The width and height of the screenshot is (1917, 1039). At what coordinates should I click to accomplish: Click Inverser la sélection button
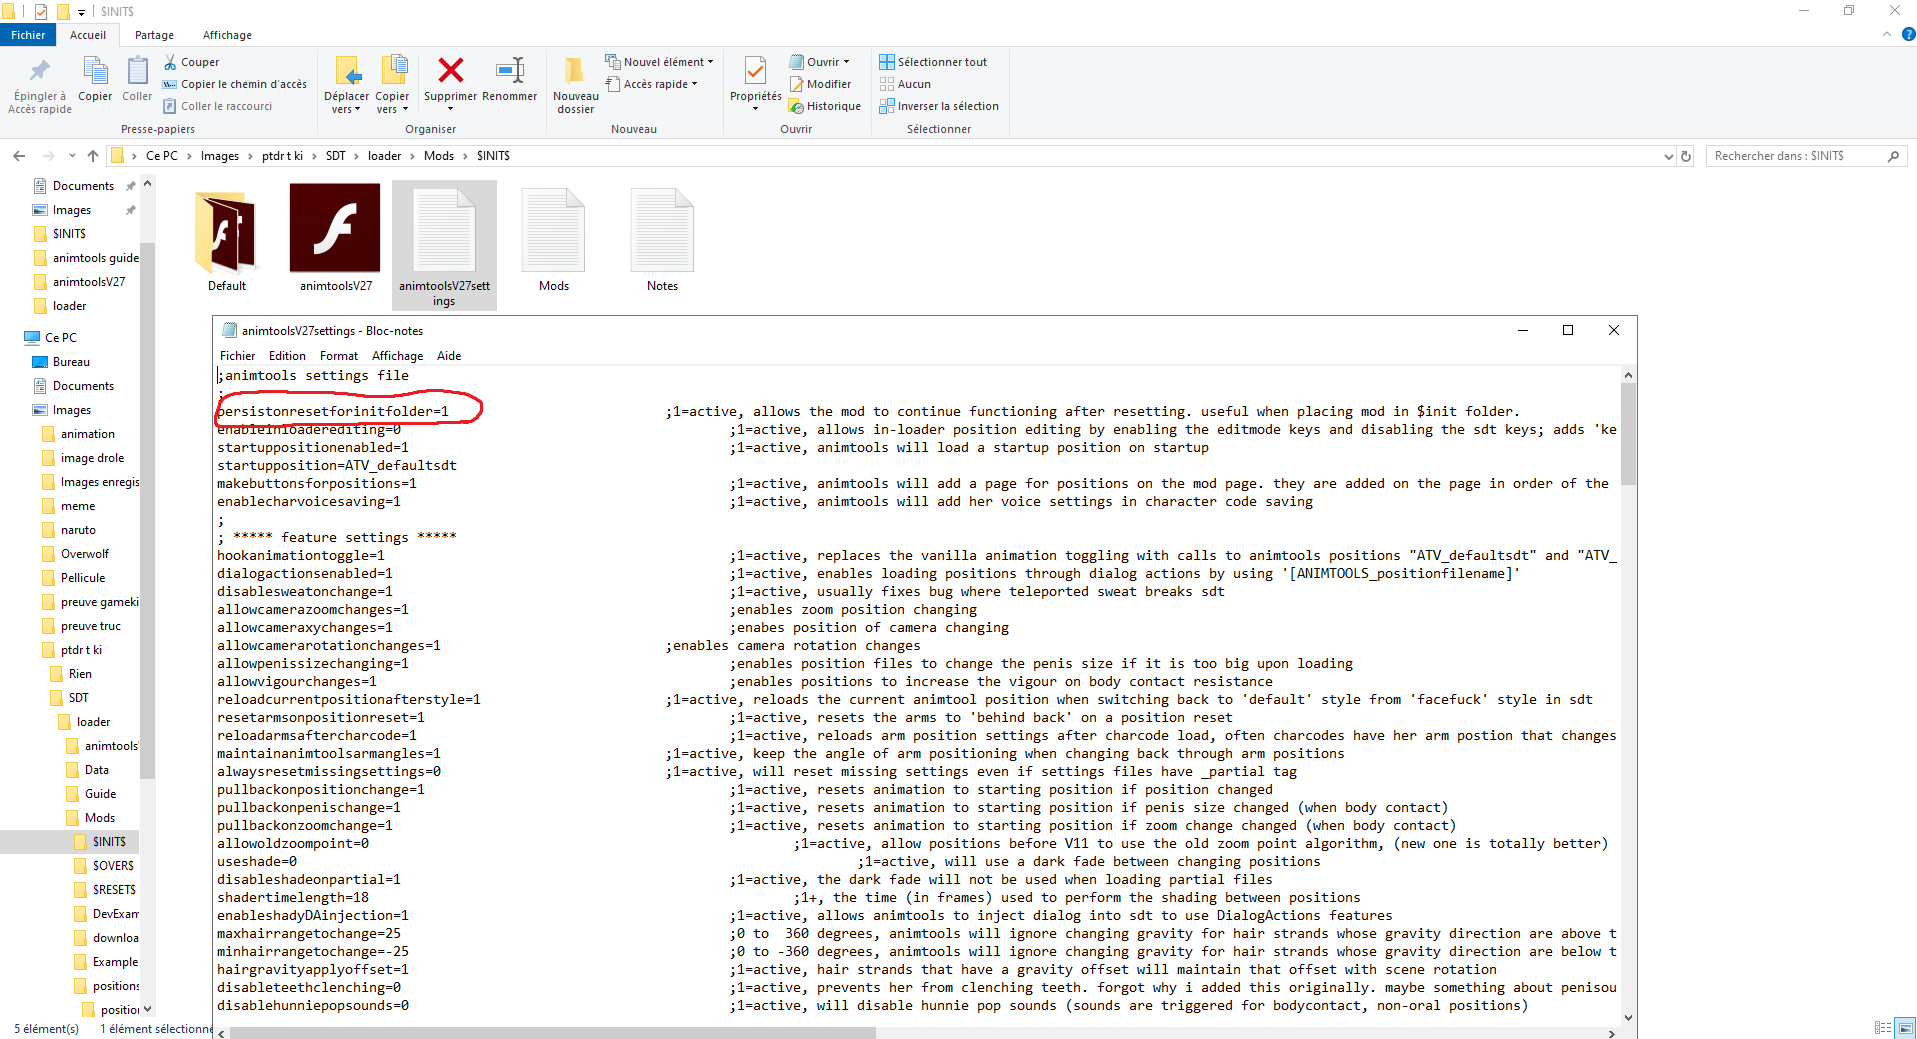click(939, 106)
